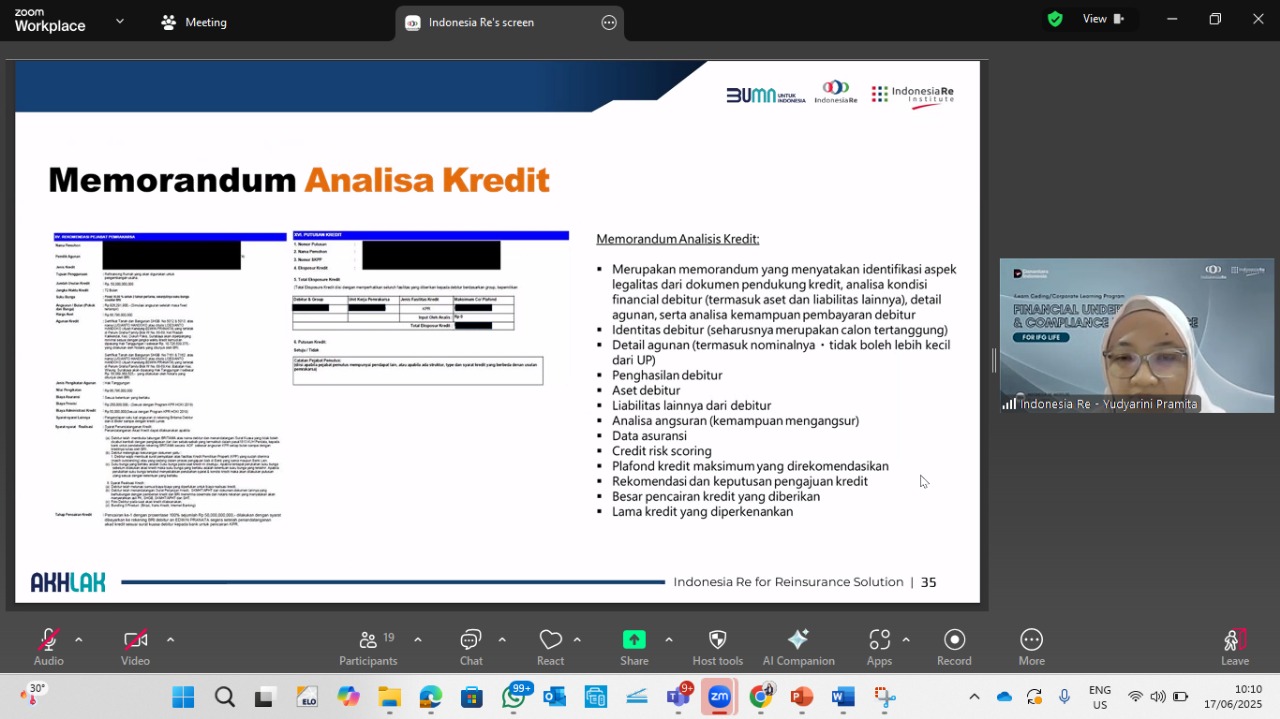
Task: Expand video options arrow next to Video
Action: pos(170,640)
